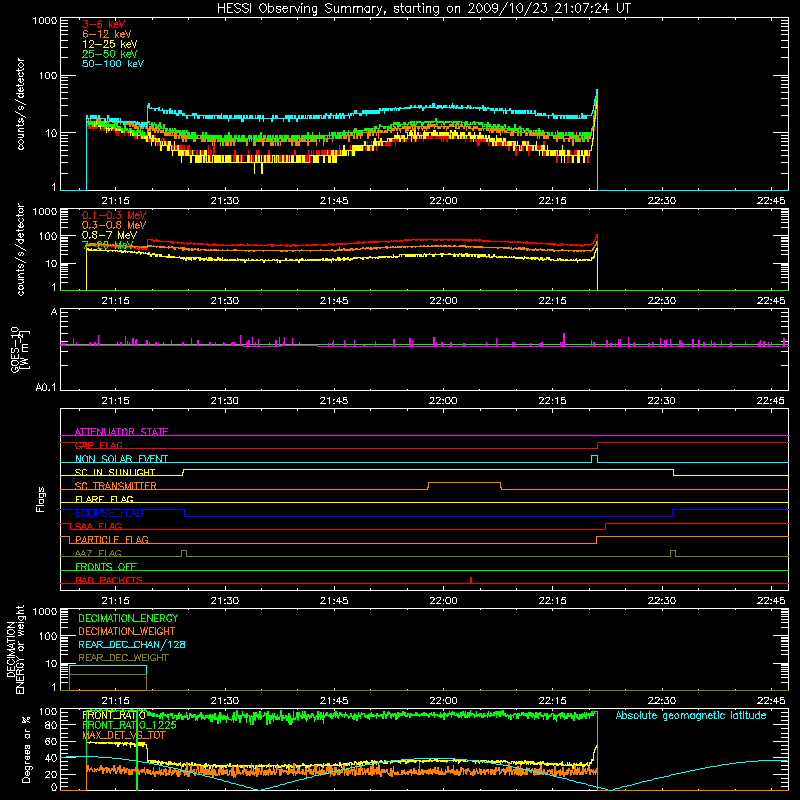Click the Degrees or % axis title

click(x=26, y=749)
